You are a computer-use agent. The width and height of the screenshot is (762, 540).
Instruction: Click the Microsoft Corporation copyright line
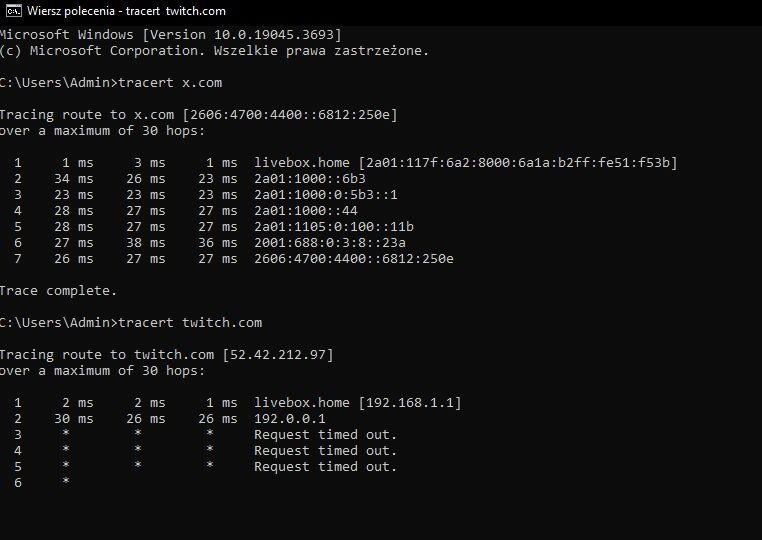point(214,50)
